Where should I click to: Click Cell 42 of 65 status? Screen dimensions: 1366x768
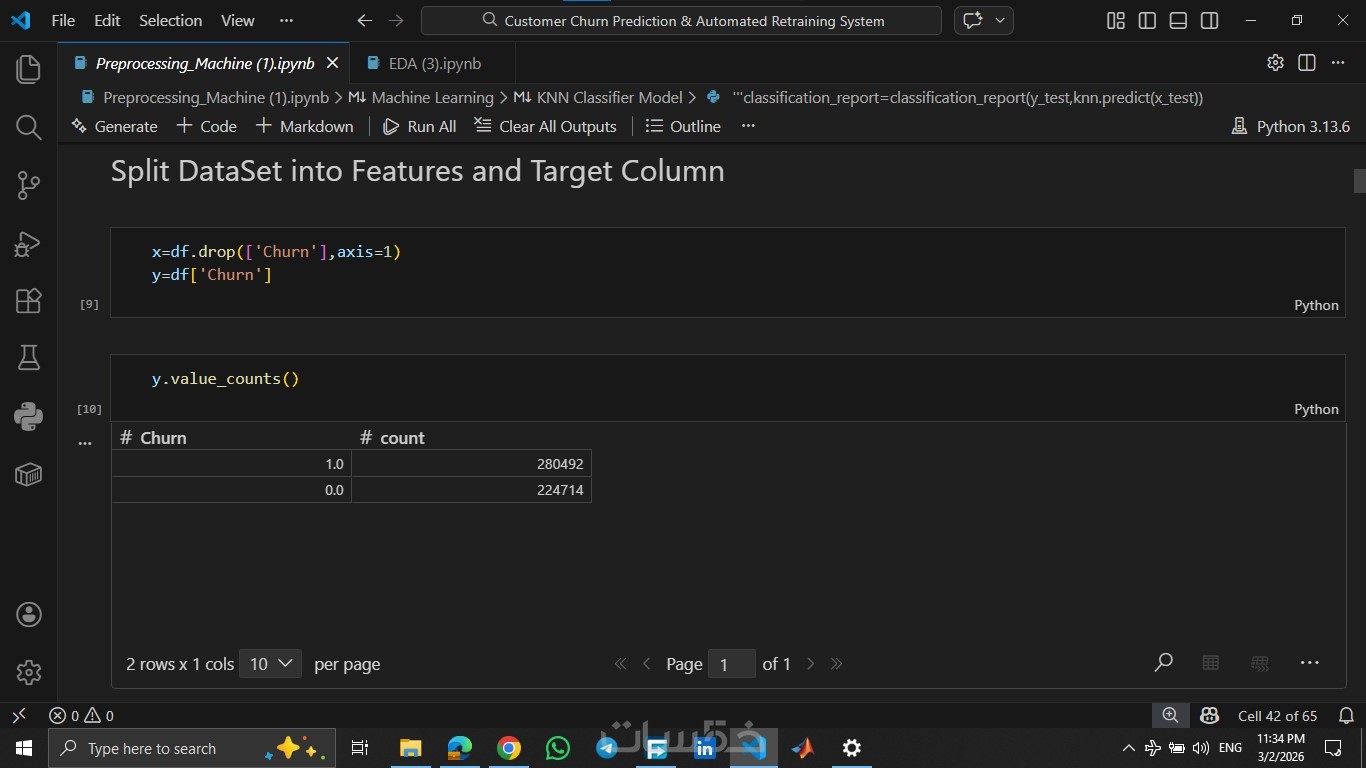click(x=1277, y=715)
